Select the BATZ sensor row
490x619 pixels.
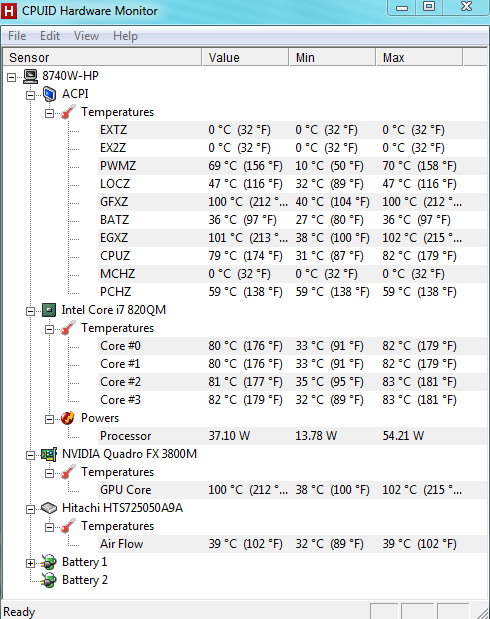click(x=292, y=220)
